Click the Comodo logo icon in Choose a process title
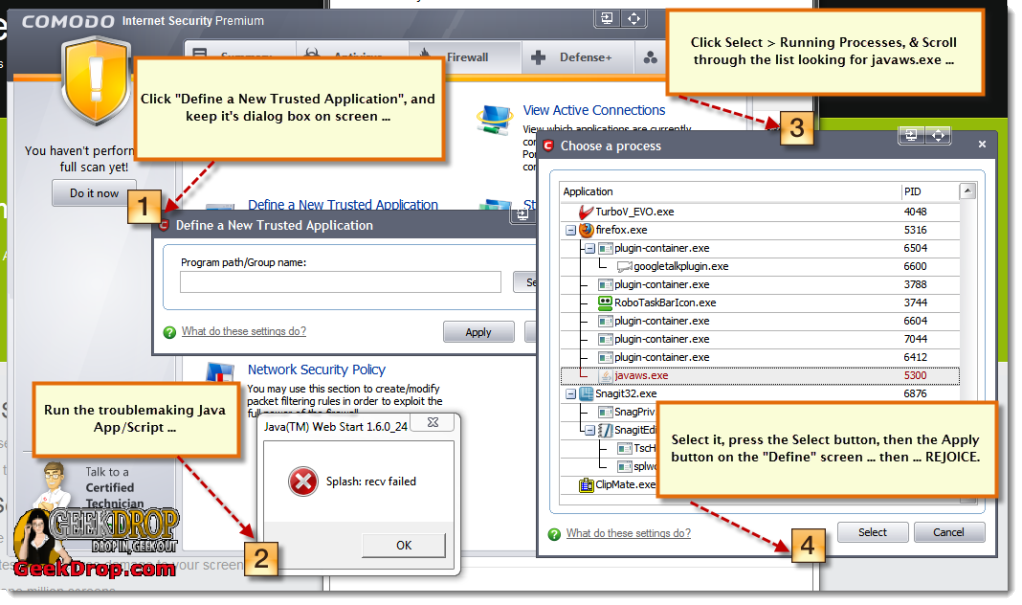This screenshot has height=605, width=1022. click(548, 146)
